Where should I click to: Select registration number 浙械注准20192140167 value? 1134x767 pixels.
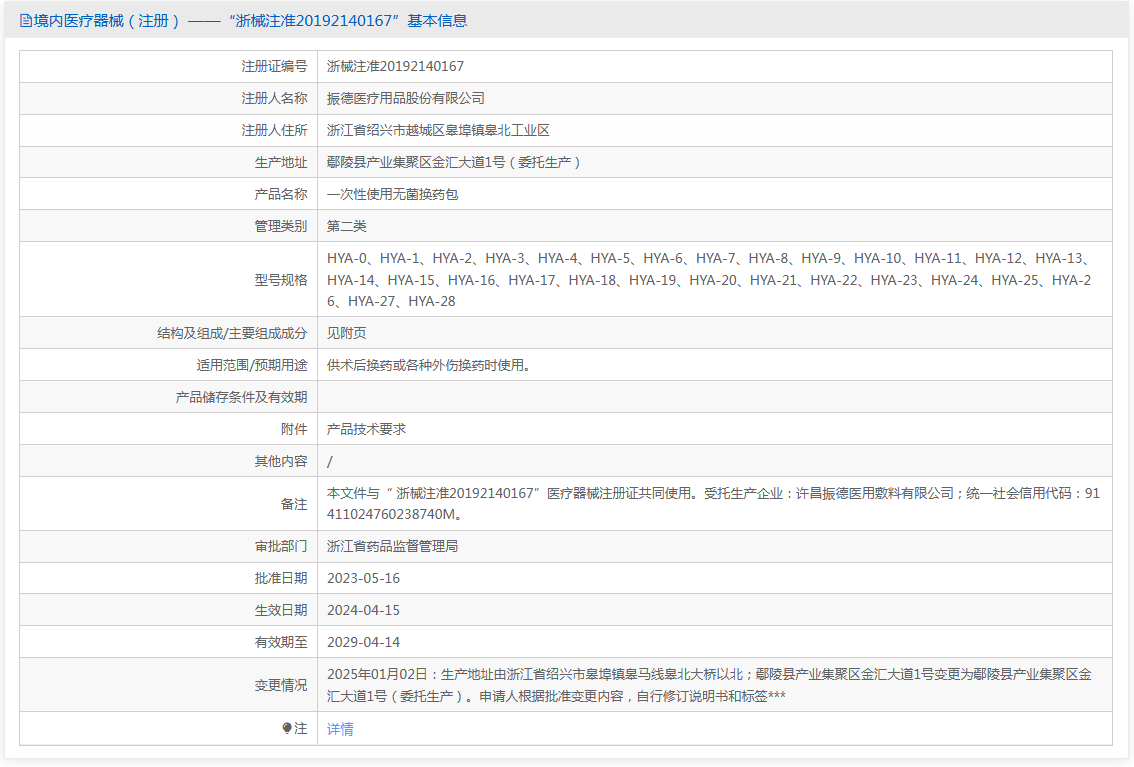point(396,67)
